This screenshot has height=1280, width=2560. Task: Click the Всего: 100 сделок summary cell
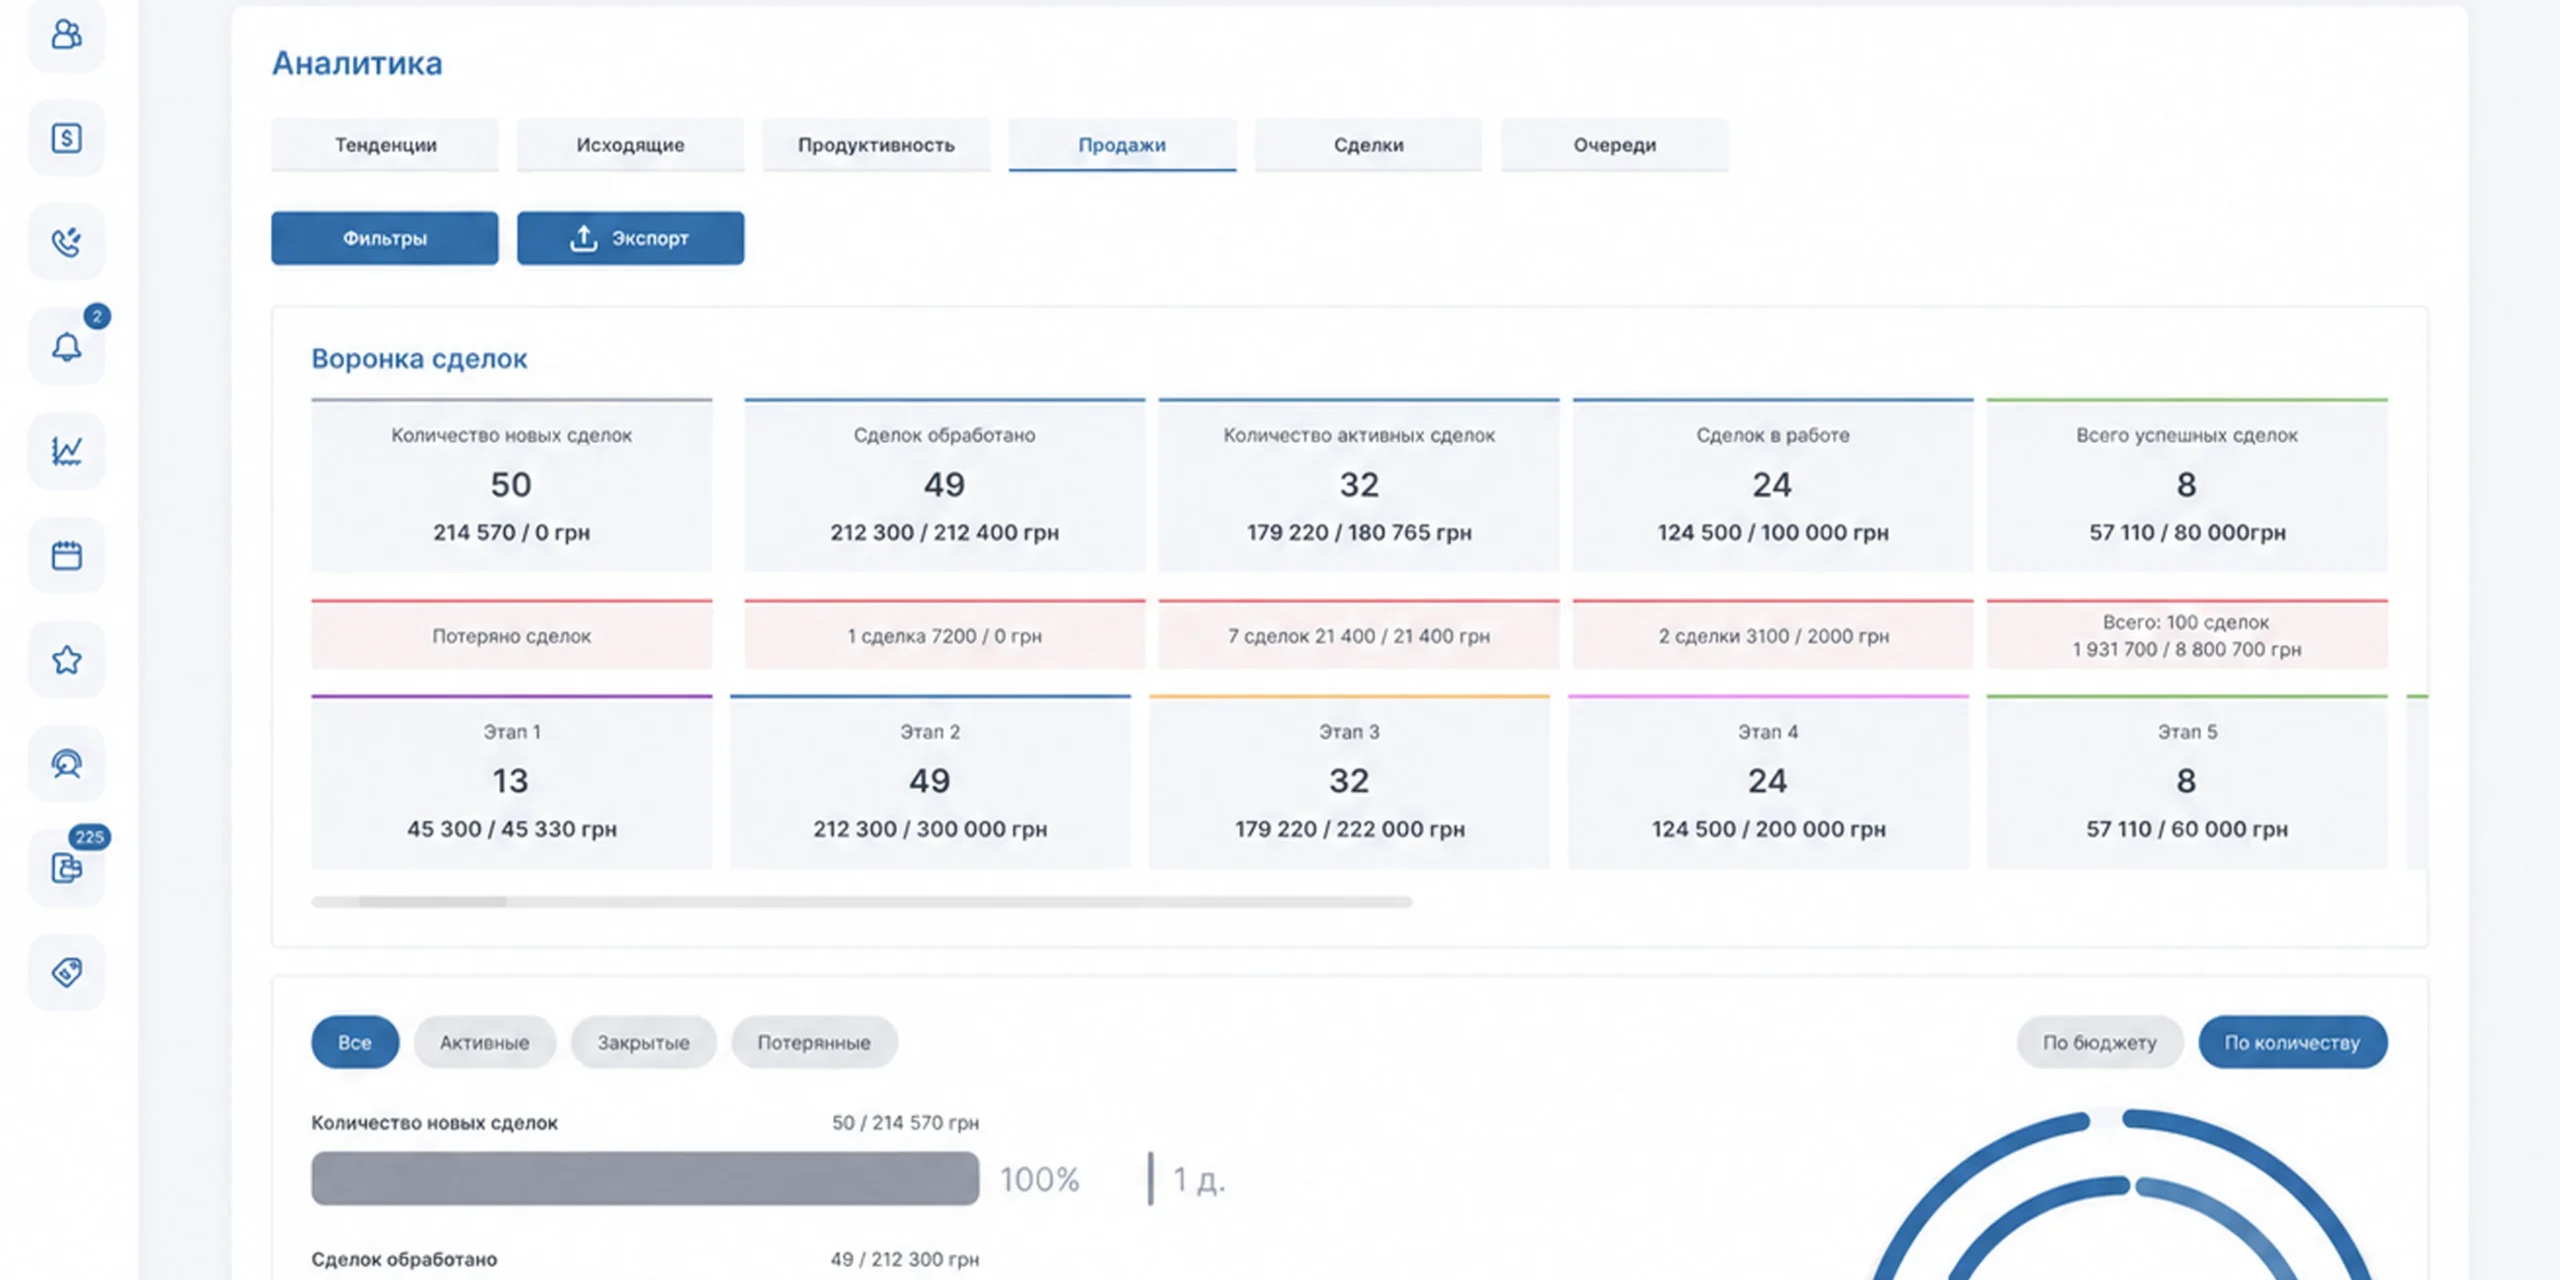tap(2187, 634)
